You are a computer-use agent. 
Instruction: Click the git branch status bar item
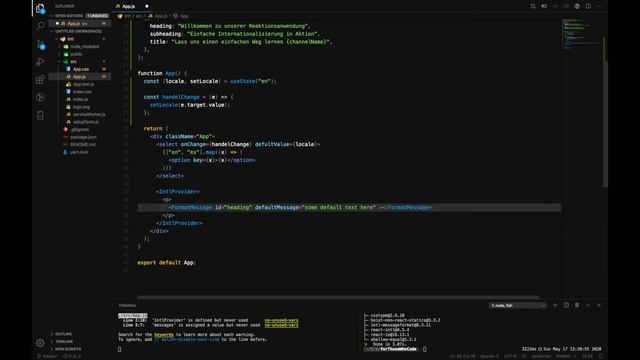tap(48, 356)
